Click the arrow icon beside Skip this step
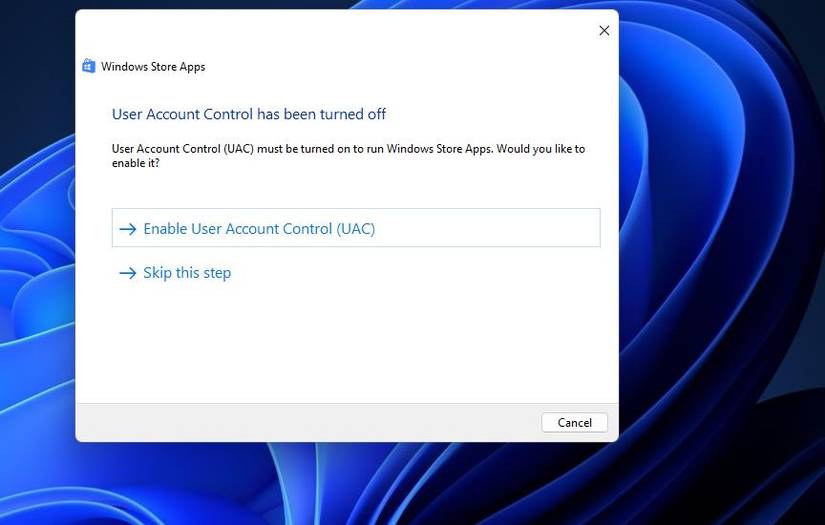825x525 pixels. point(128,273)
